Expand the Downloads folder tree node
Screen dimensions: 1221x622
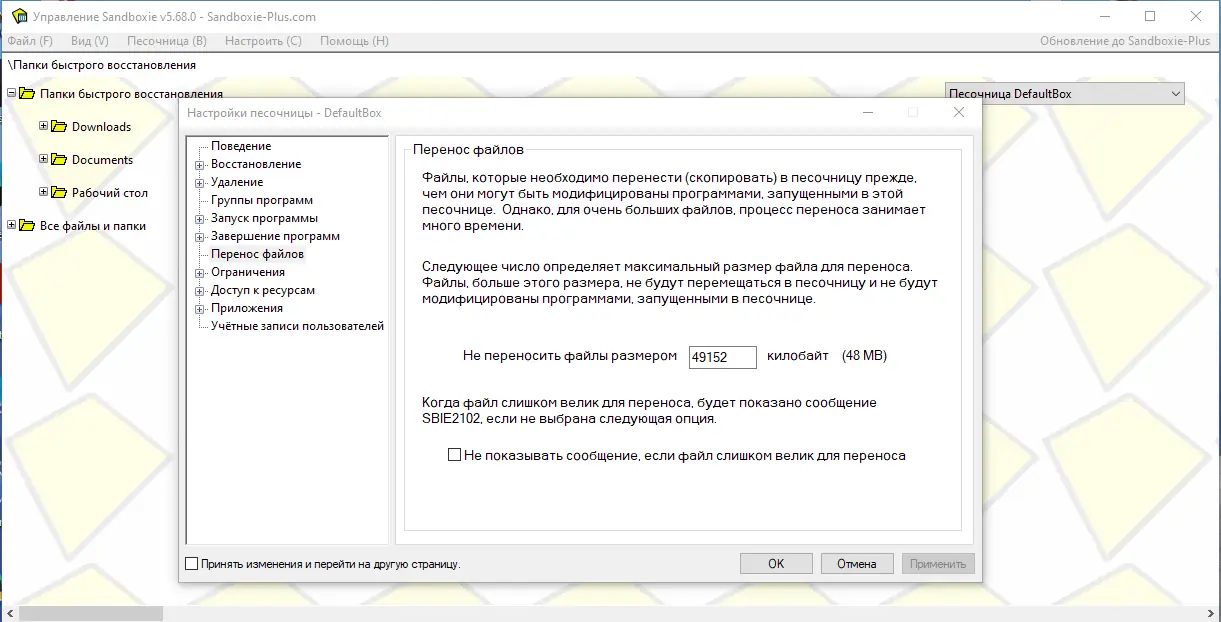(44, 126)
